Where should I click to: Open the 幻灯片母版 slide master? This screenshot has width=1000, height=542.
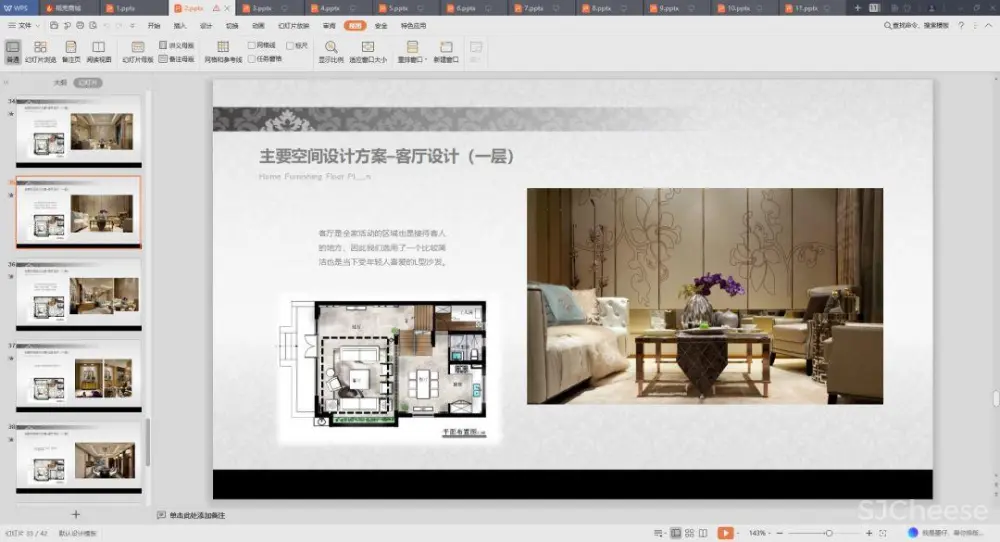(x=138, y=52)
